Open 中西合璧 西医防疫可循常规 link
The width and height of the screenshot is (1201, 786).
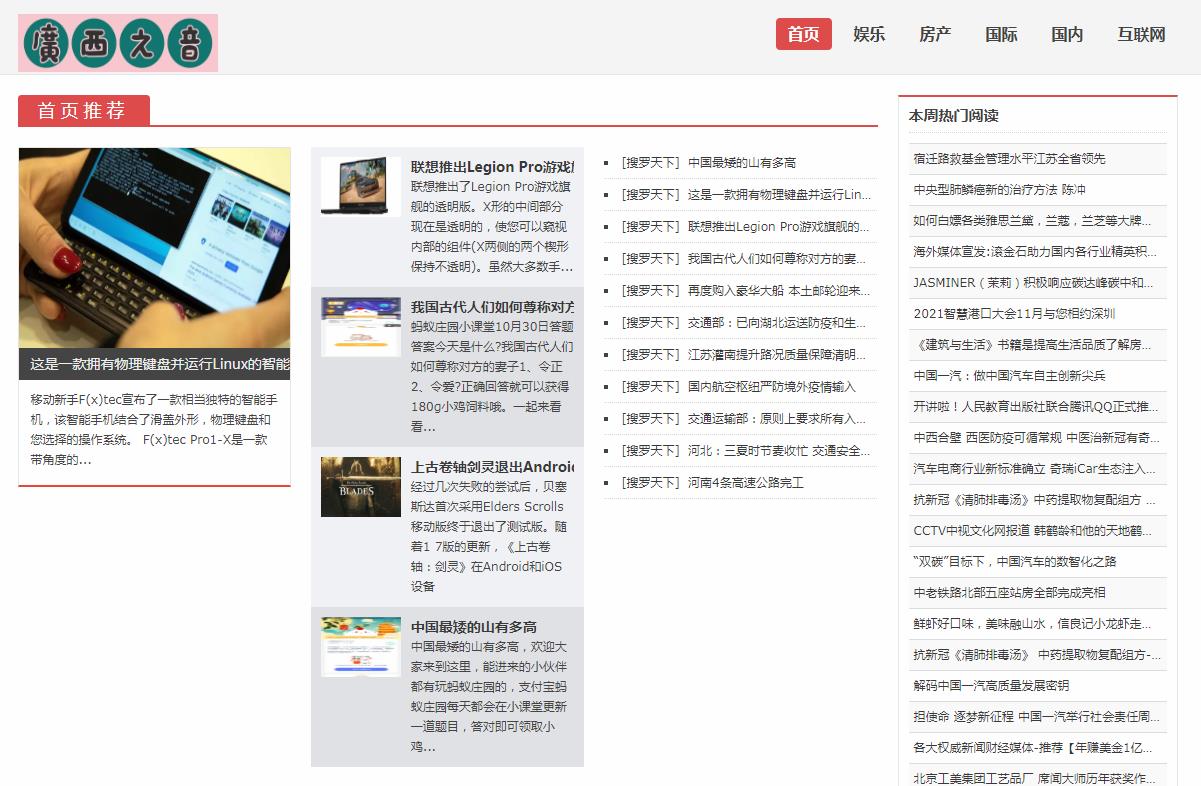coord(1037,438)
